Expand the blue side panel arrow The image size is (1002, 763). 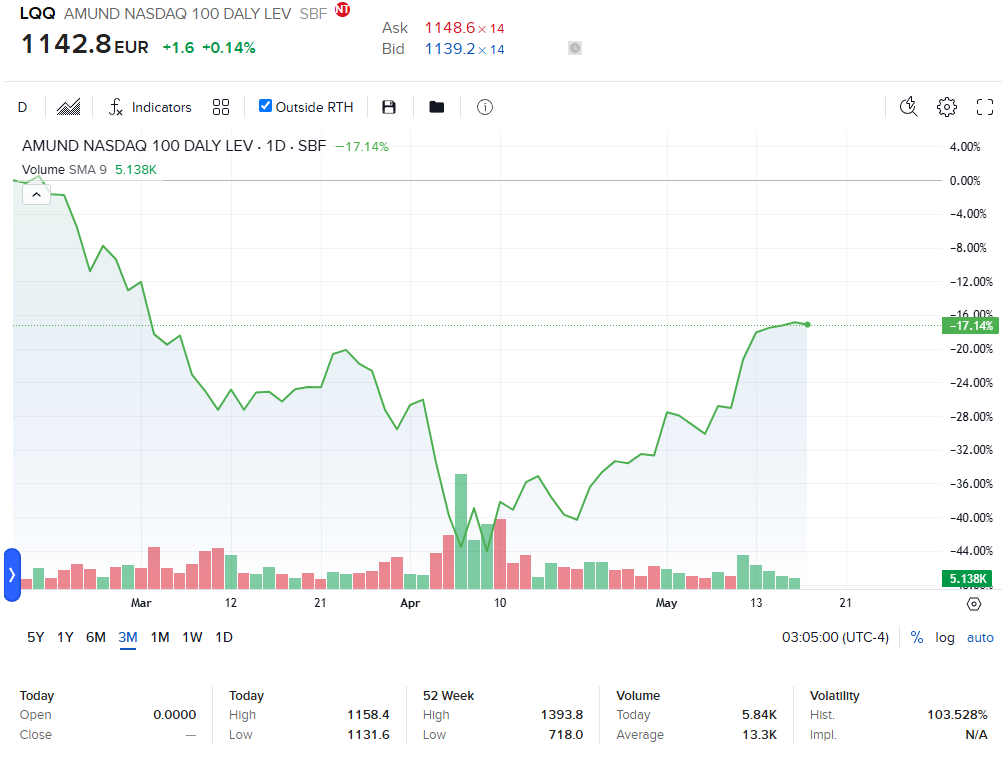coord(12,574)
